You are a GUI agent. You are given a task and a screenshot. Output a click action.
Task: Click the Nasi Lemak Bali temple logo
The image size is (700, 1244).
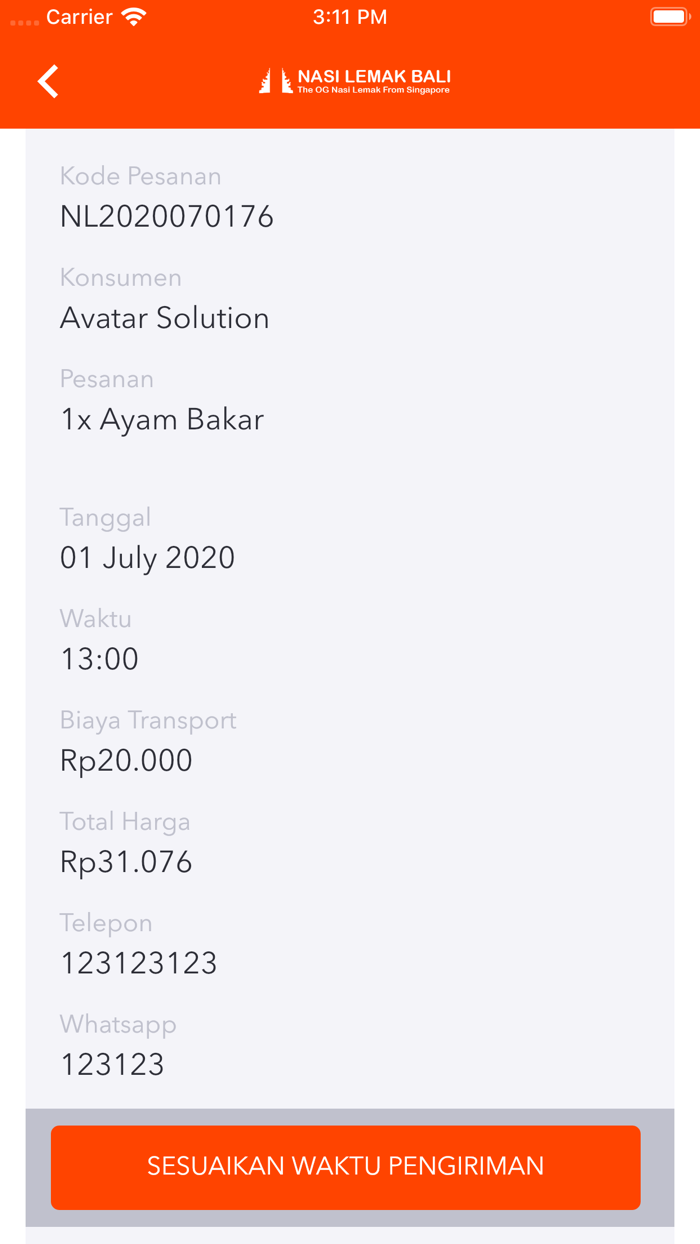(x=275, y=80)
